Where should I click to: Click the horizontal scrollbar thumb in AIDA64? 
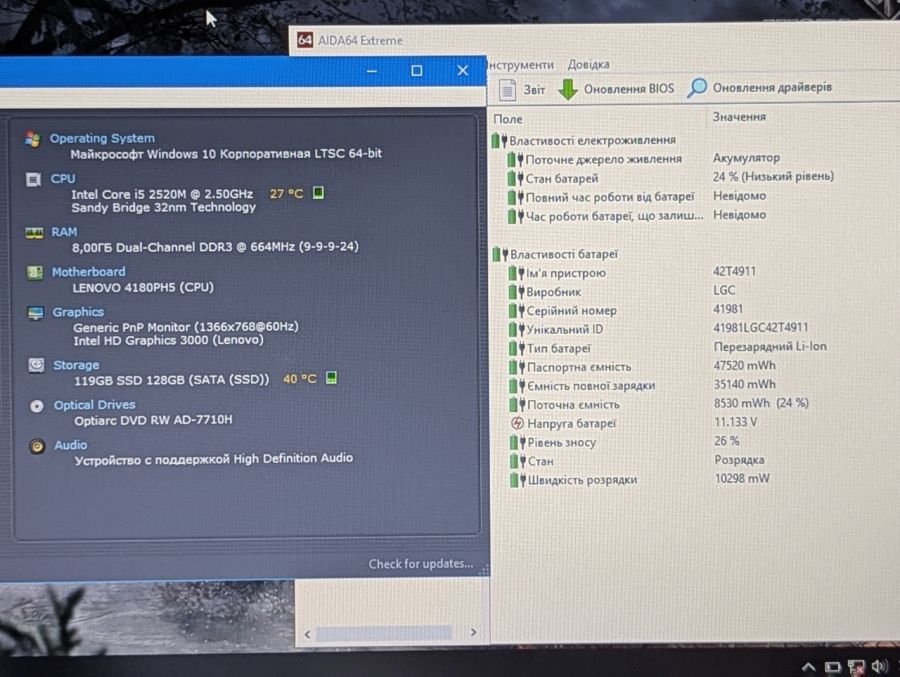click(x=384, y=633)
